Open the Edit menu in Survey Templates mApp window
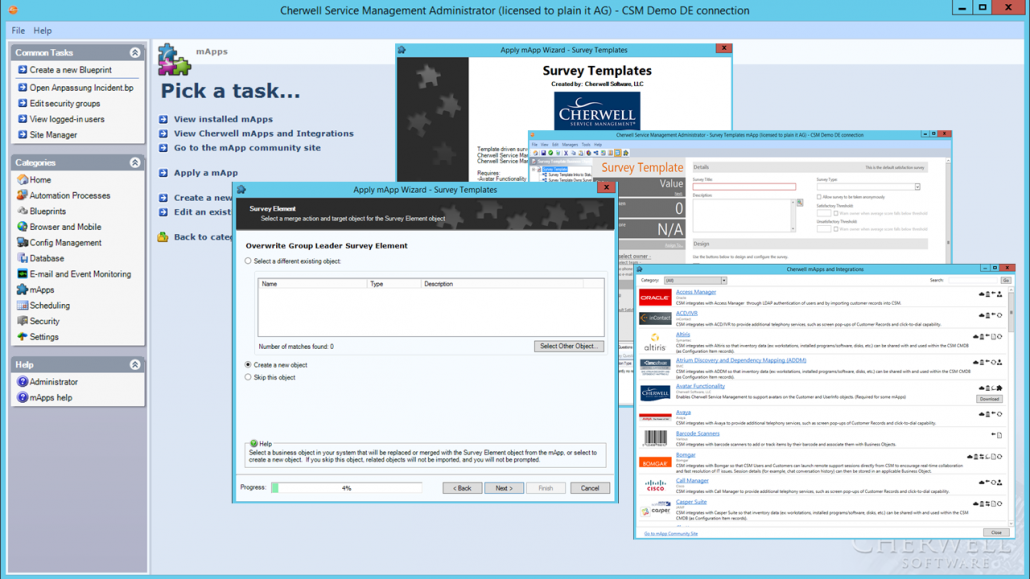 (555, 145)
